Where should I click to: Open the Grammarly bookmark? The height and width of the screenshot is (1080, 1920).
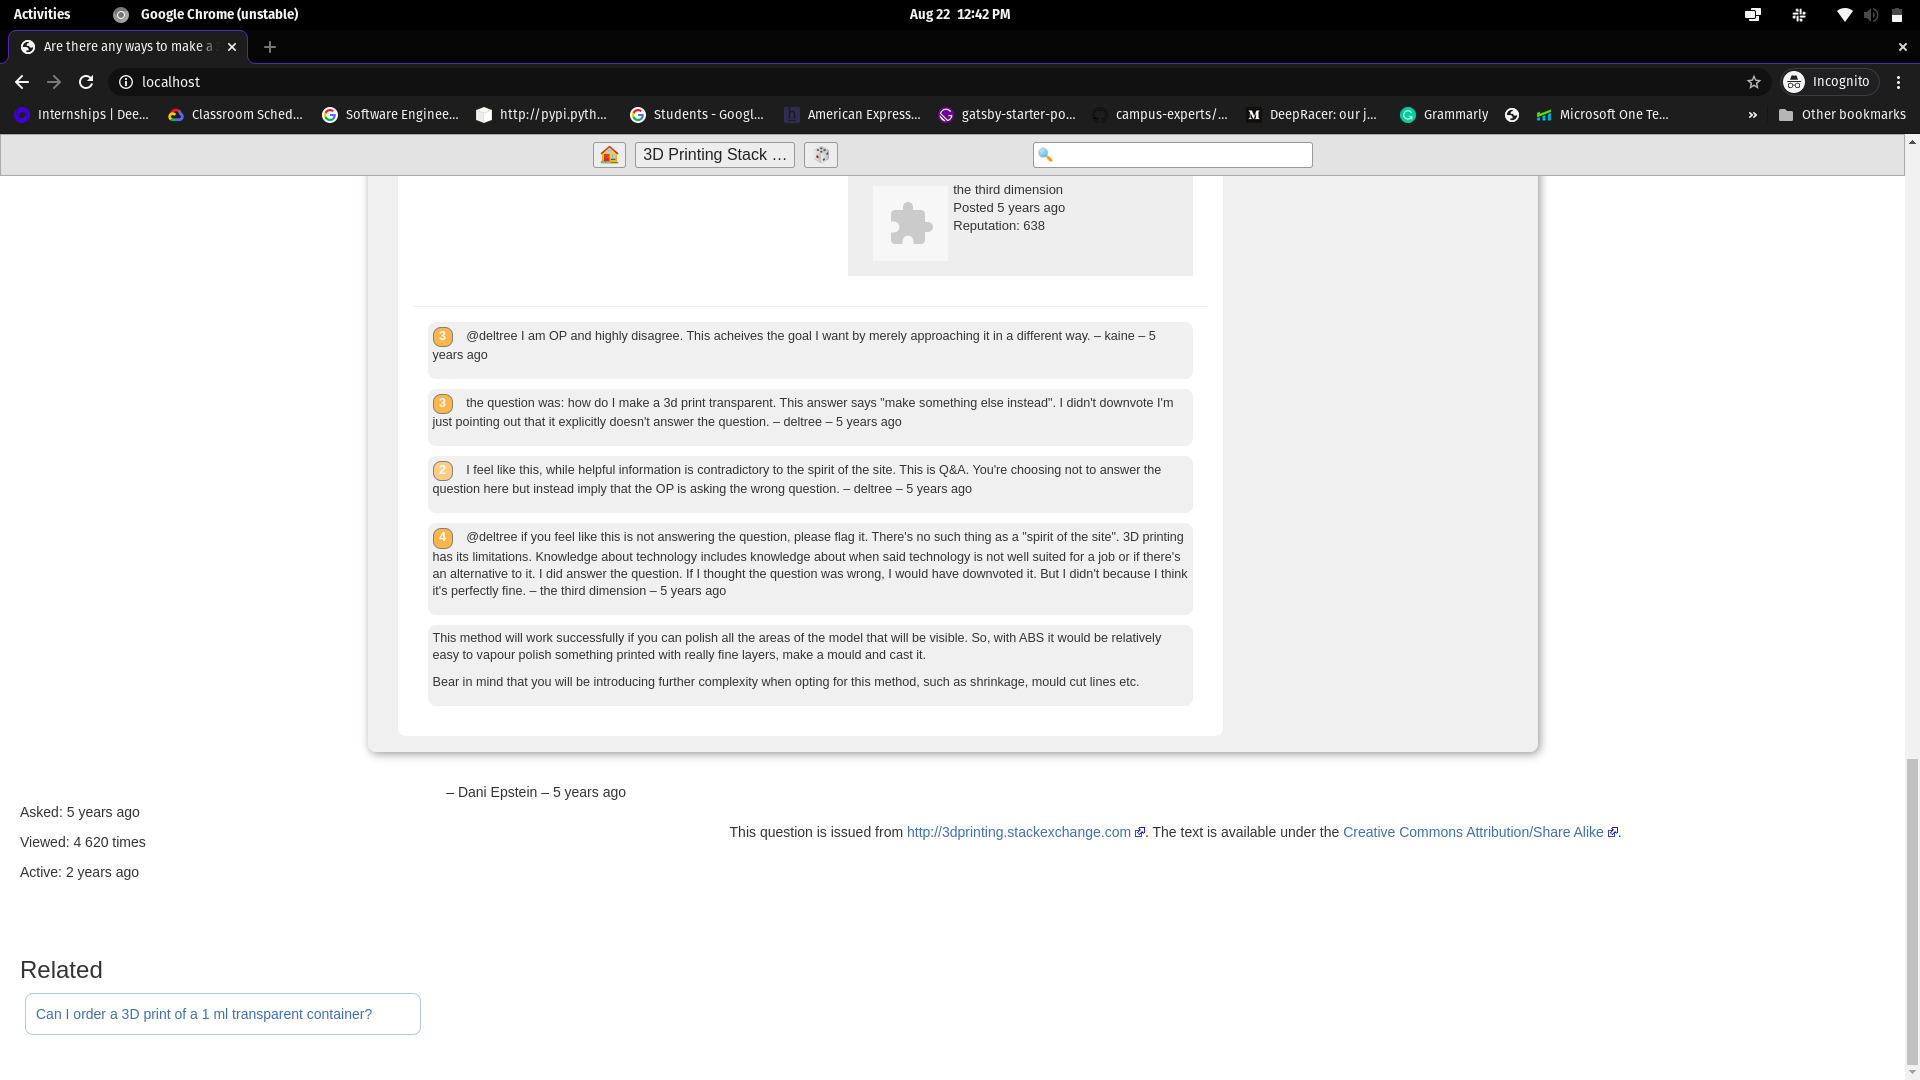tap(1444, 114)
